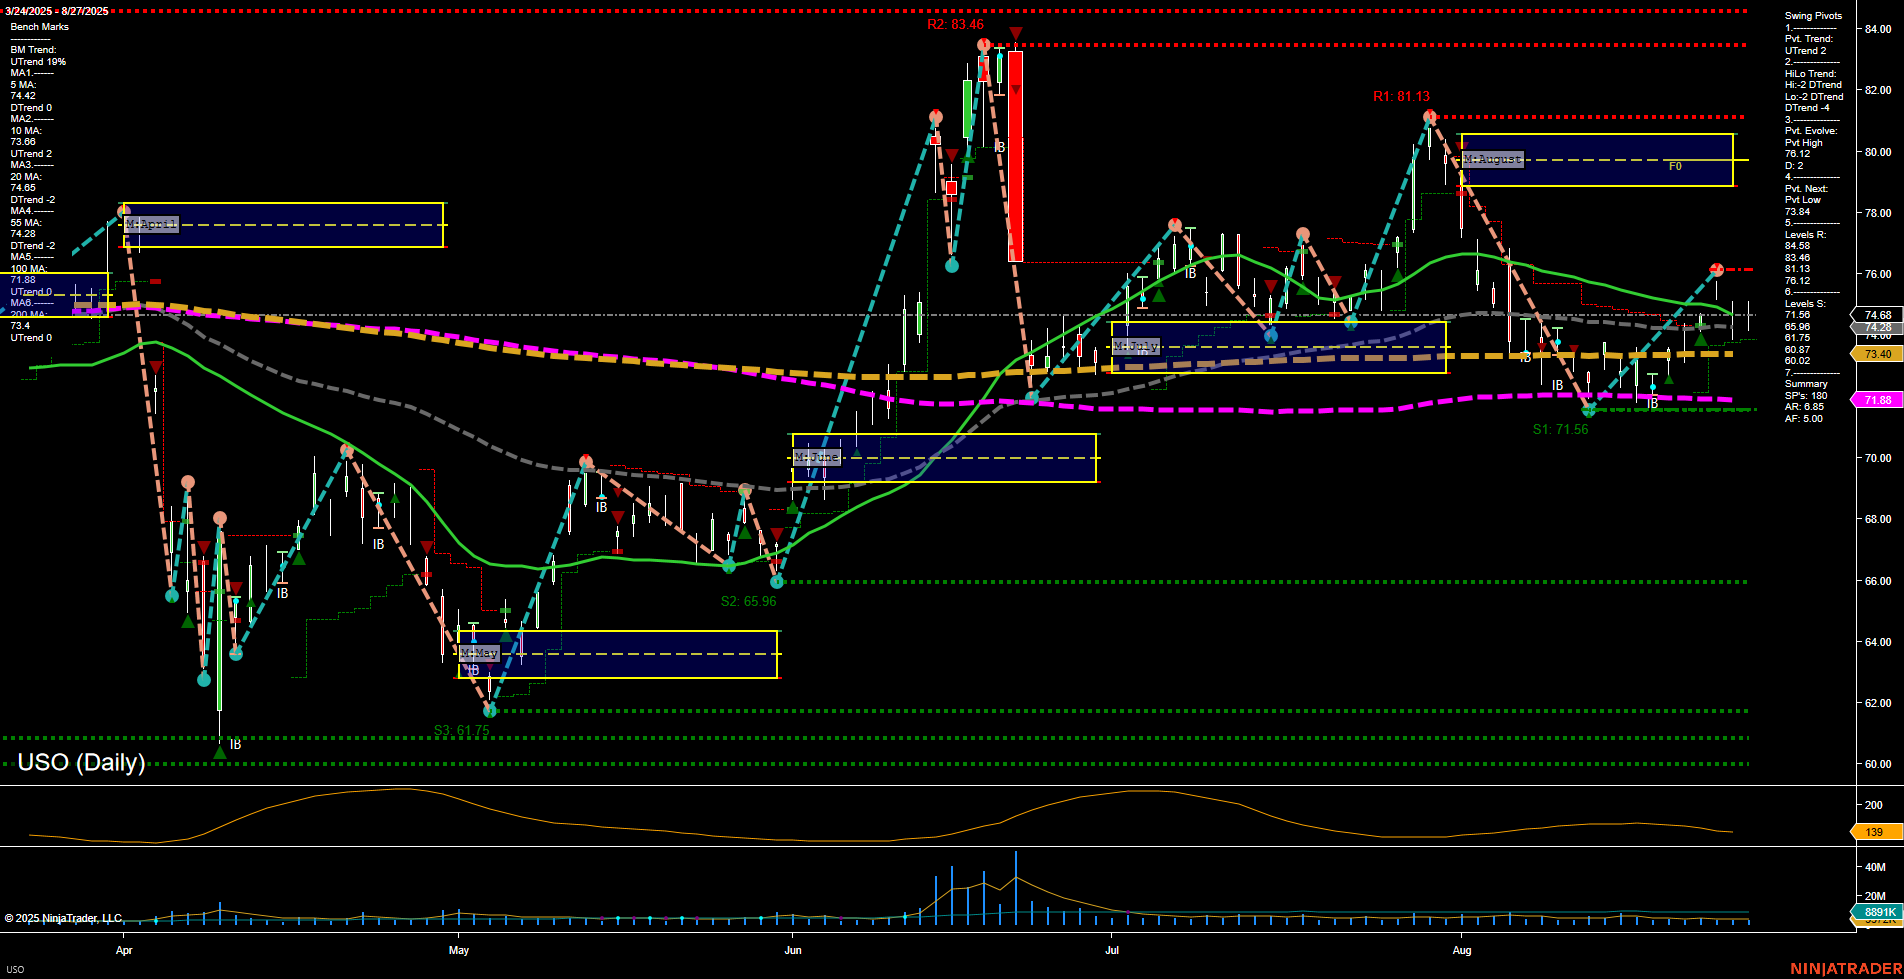This screenshot has width=1904, height=979.
Task: Select the M-August monthly range label
Action: [1492, 159]
